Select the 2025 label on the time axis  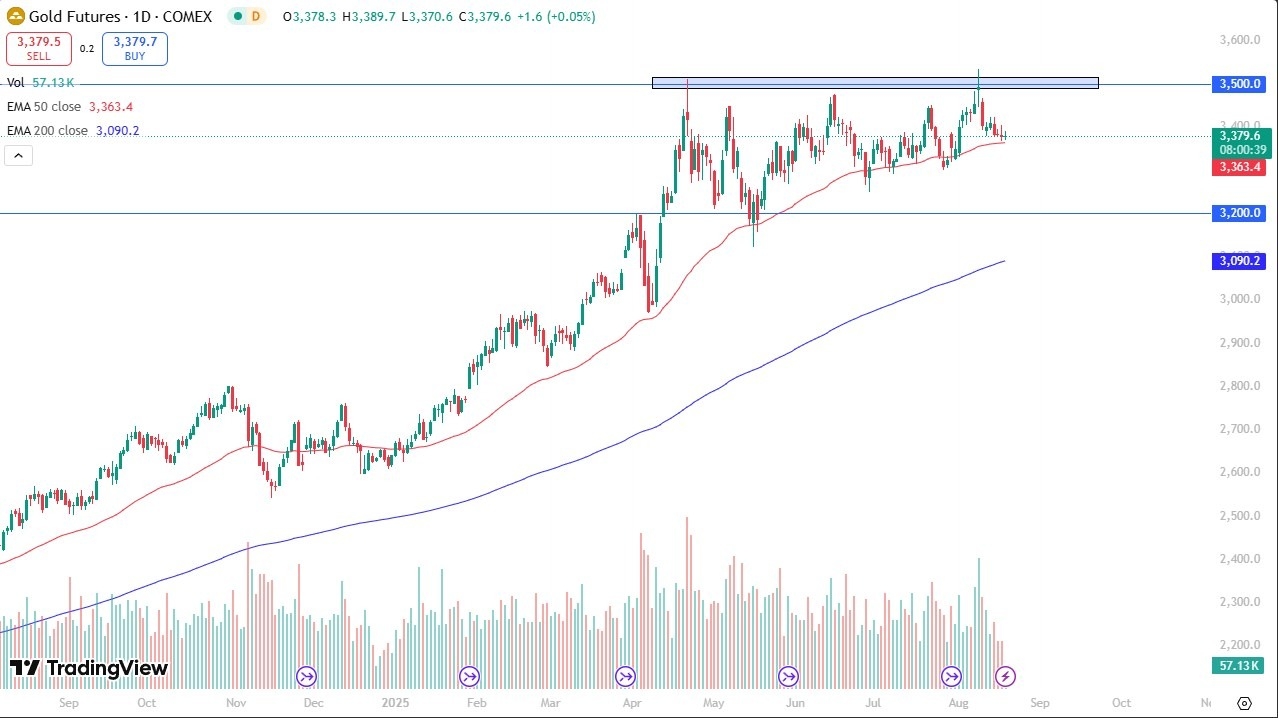(x=396, y=703)
